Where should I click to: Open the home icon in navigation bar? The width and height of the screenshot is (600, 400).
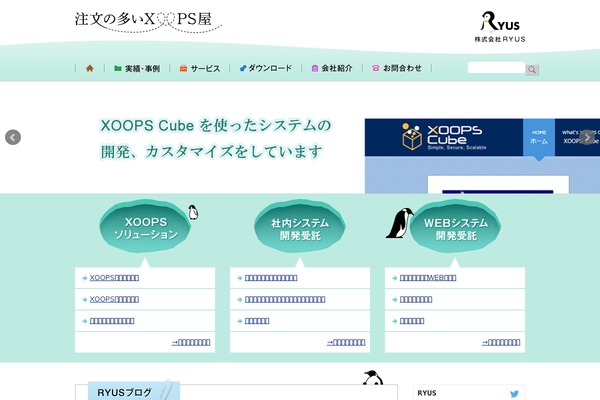90,68
